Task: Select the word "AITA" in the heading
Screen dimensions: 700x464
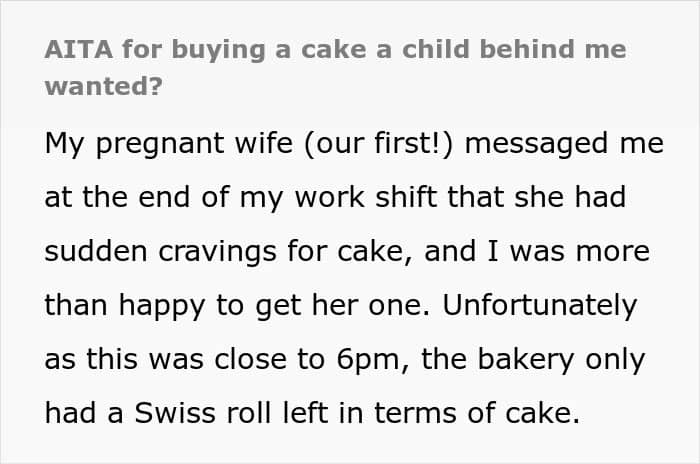Action: pyautogui.click(x=79, y=50)
